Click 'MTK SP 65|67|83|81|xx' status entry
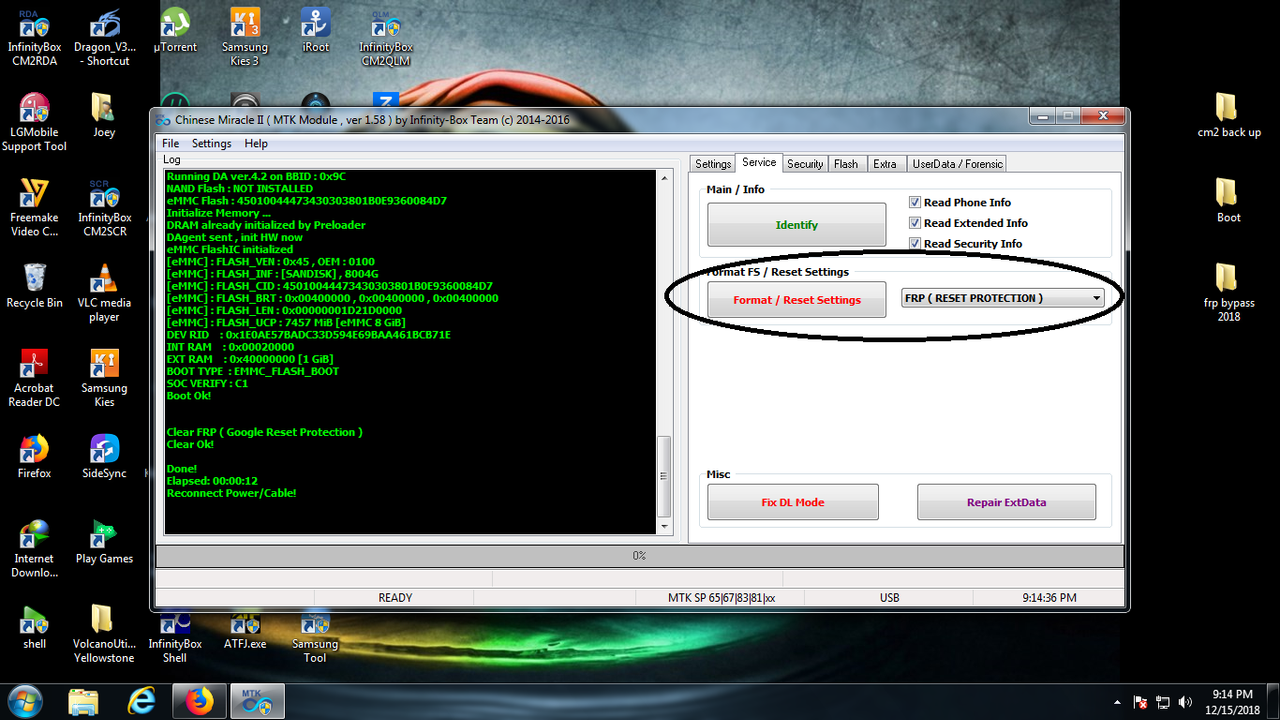This screenshot has width=1280, height=720. coord(721,598)
